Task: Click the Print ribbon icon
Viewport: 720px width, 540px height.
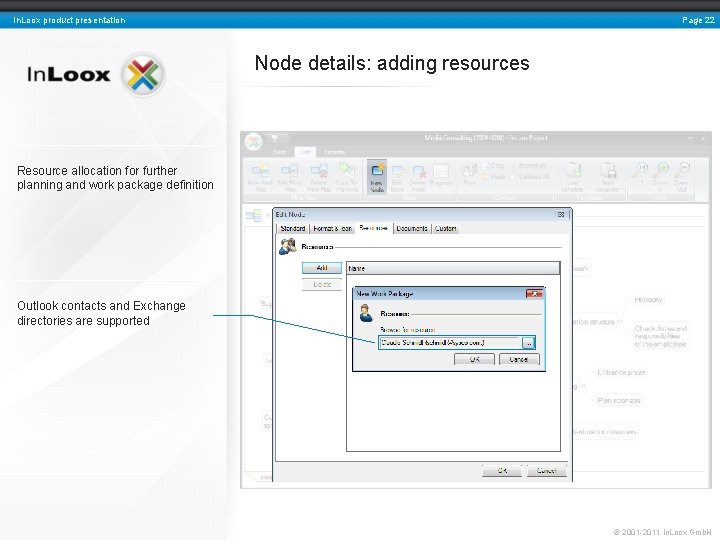Action: (x=469, y=174)
